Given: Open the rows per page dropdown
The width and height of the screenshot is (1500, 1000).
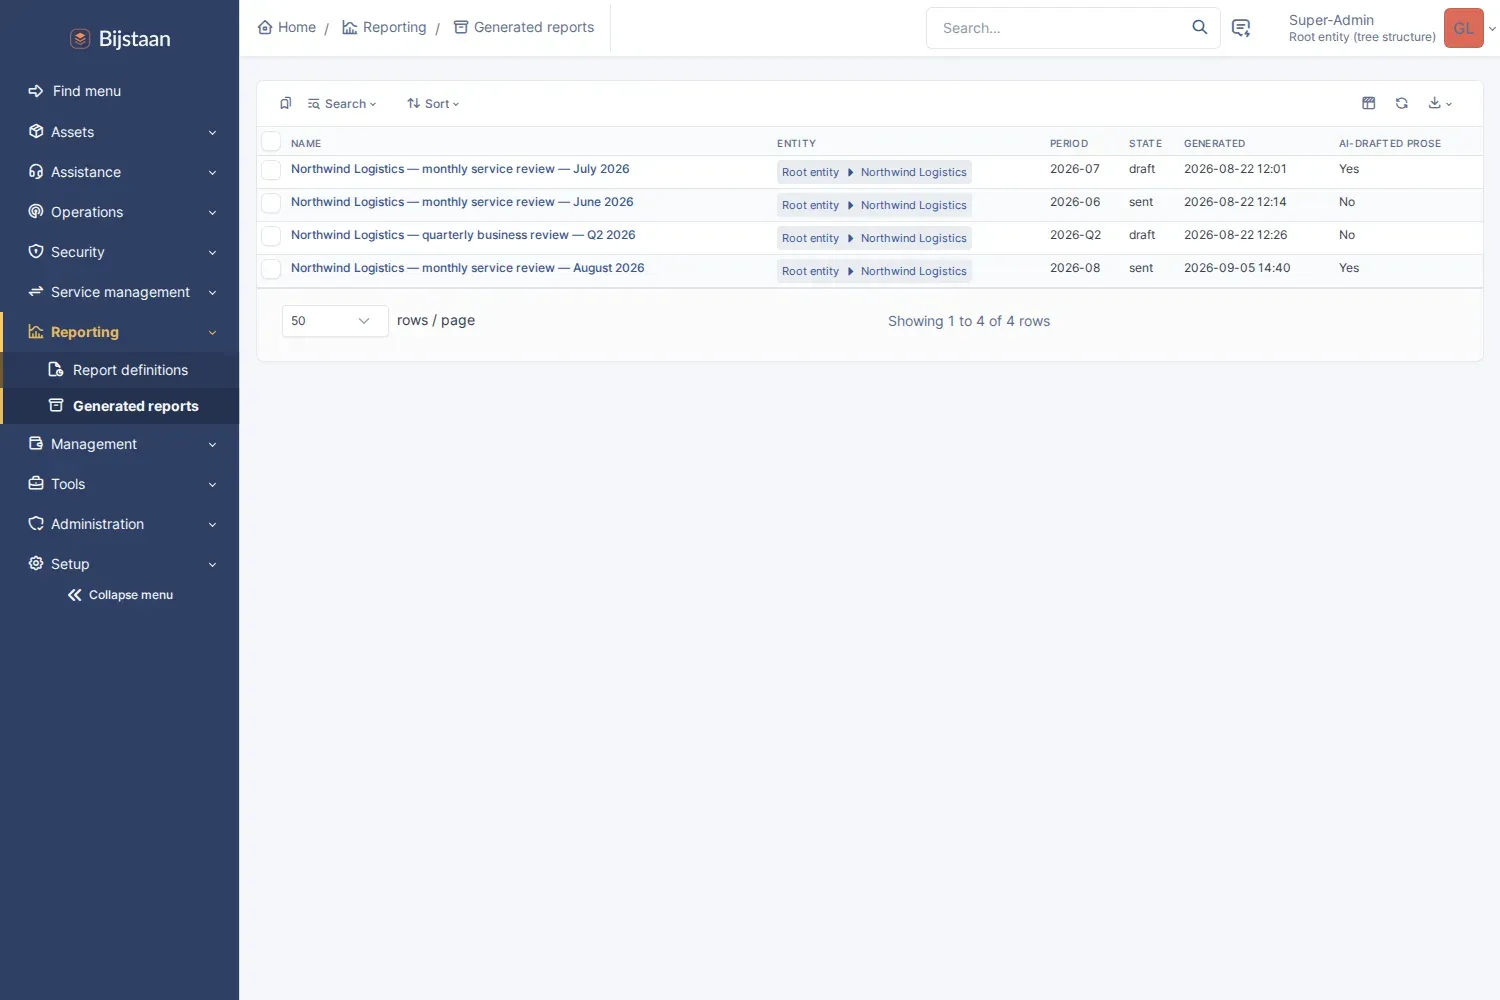Looking at the screenshot, I should click(335, 321).
